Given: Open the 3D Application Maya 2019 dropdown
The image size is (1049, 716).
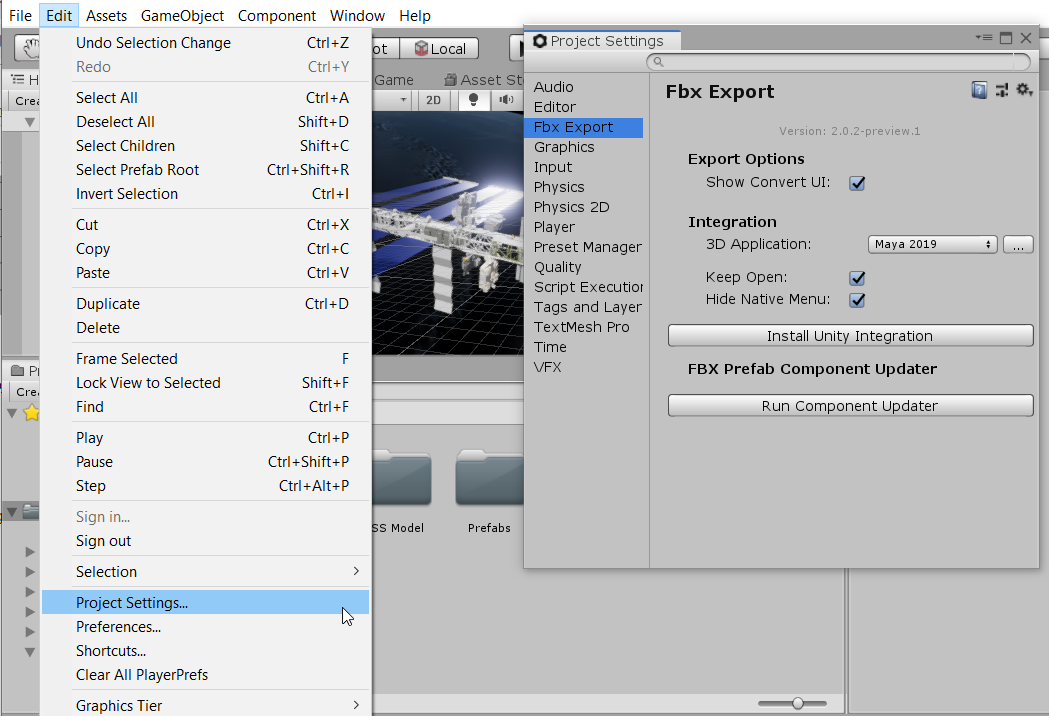Looking at the screenshot, I should tap(933, 245).
